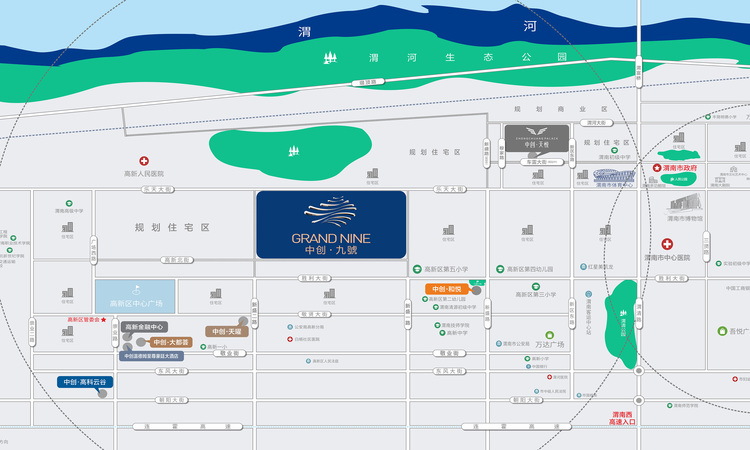Click the 高新北街 road label
The image size is (750, 450).
click(x=176, y=260)
